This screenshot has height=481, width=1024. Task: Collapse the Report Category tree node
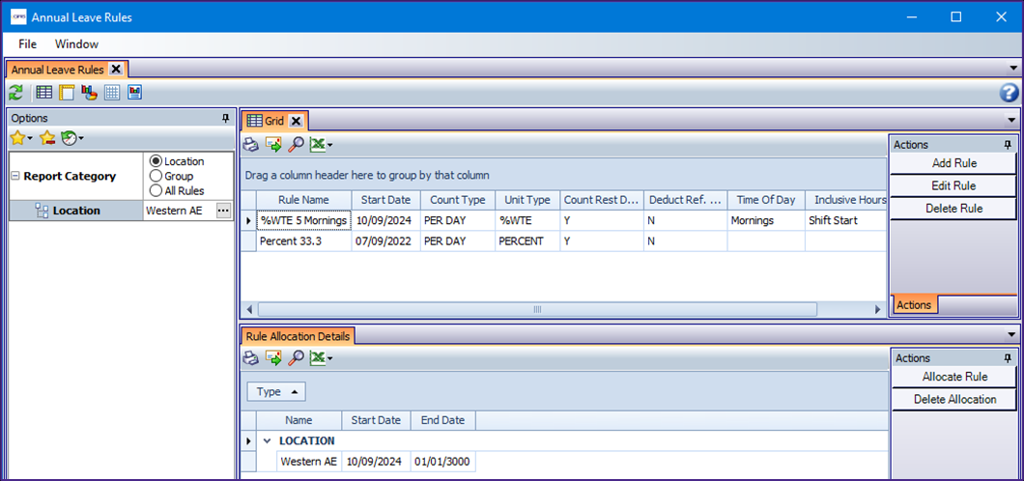click(x=15, y=176)
